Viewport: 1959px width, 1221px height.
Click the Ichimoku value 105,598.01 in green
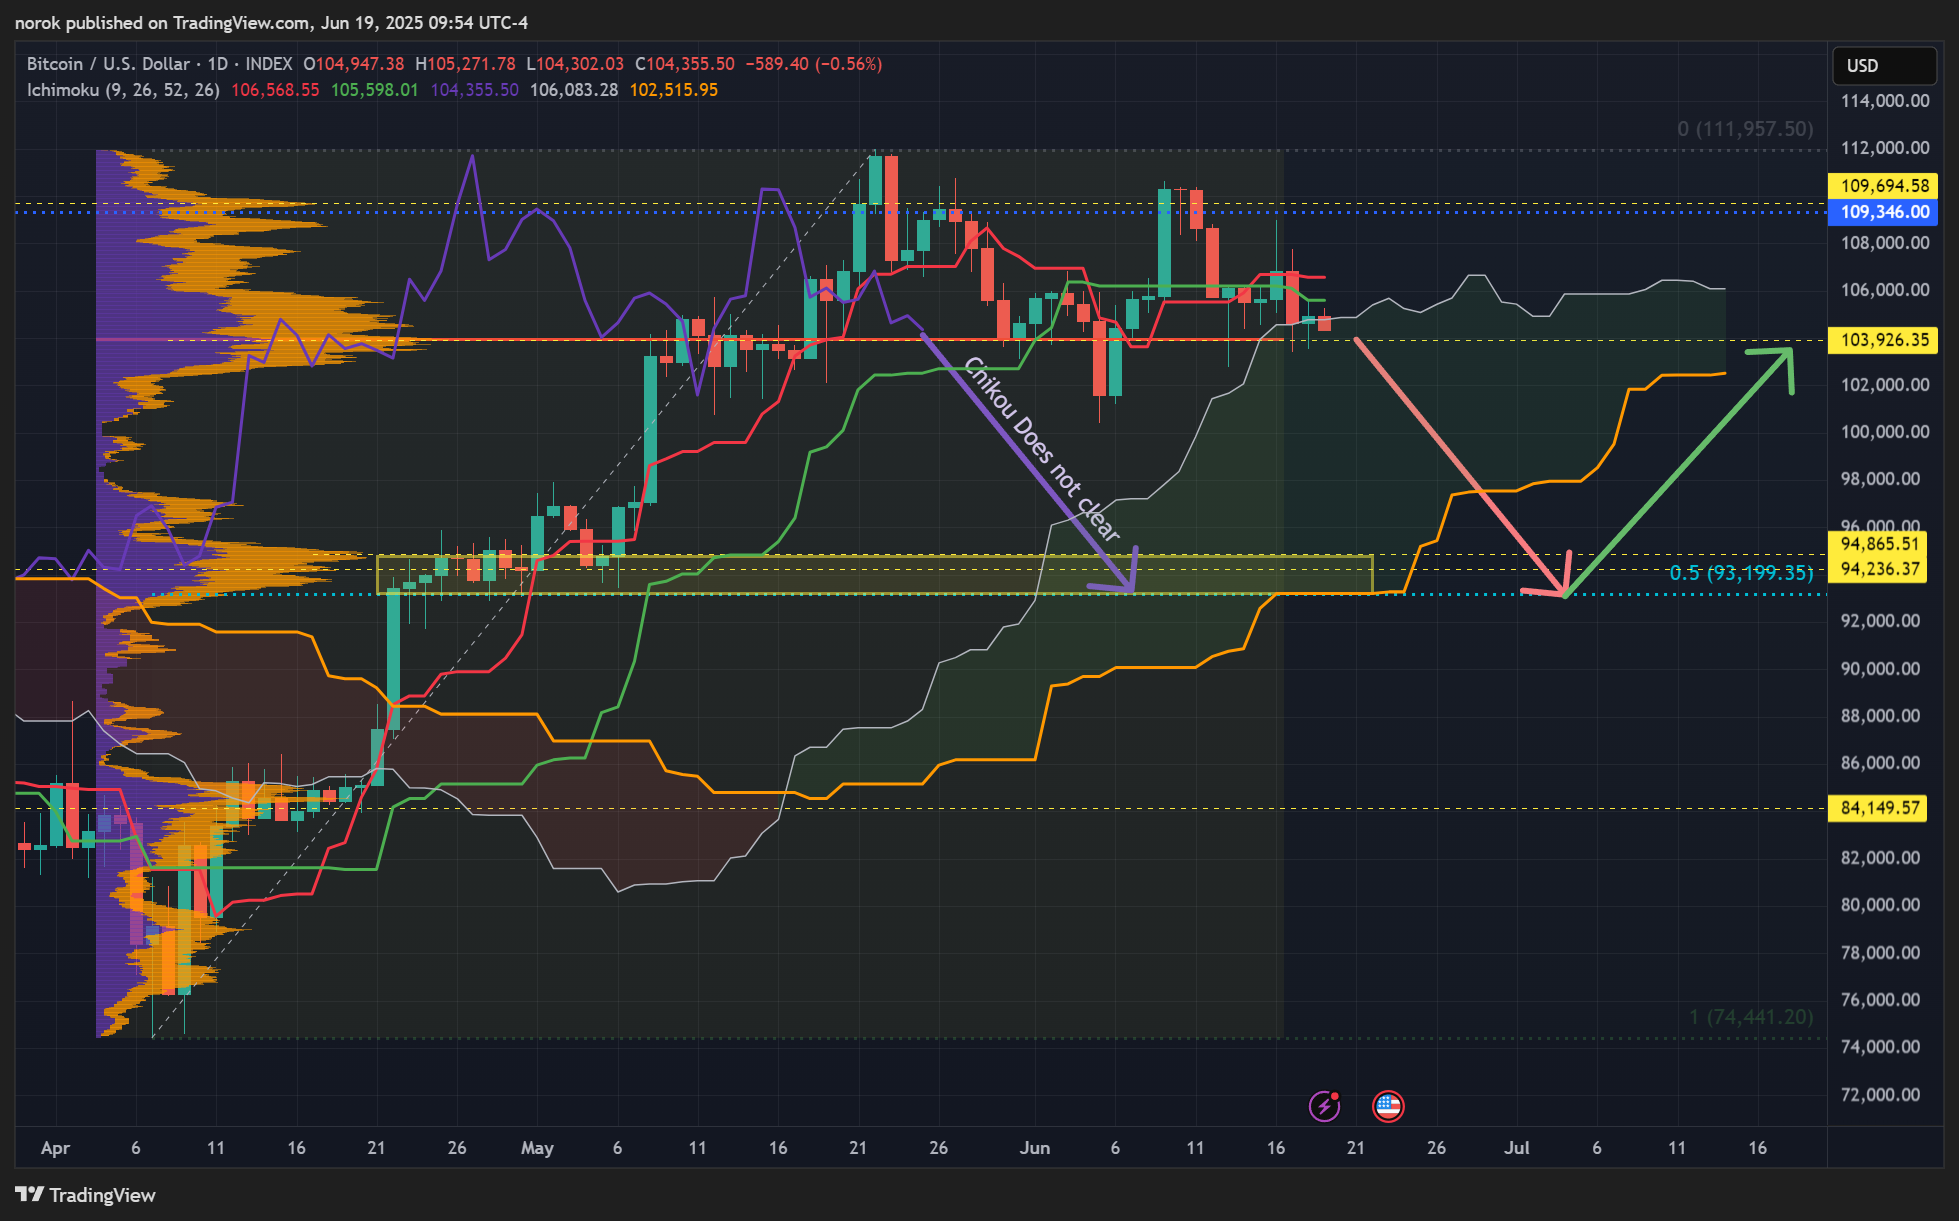click(374, 90)
